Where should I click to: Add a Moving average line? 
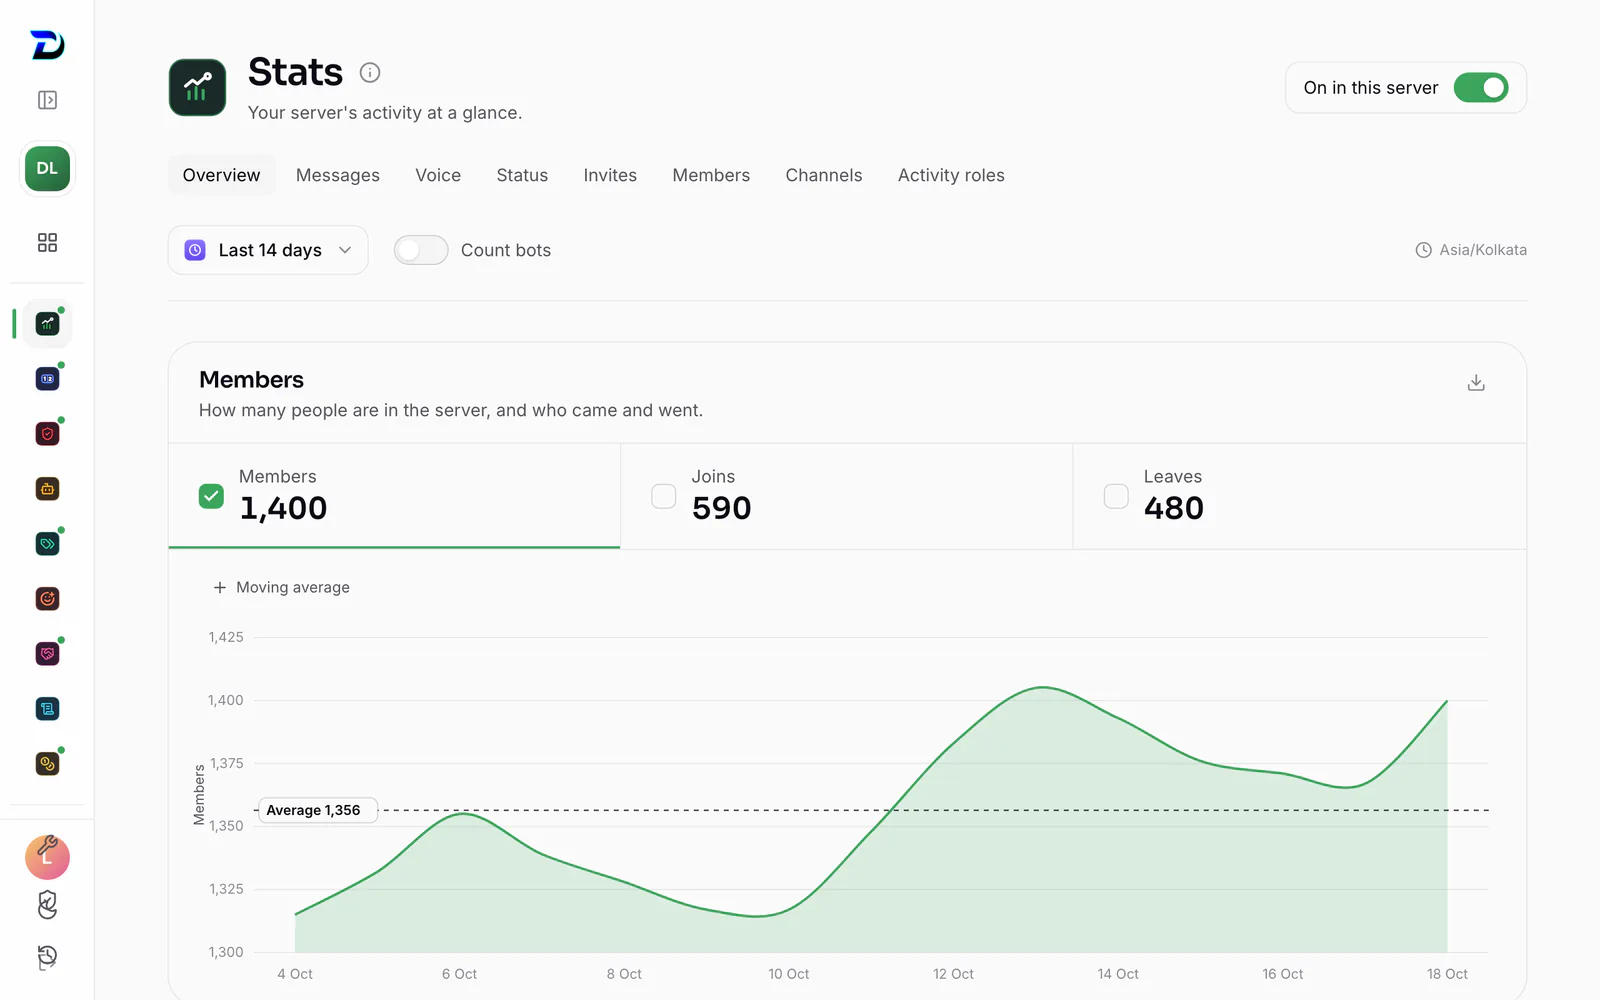coord(282,587)
